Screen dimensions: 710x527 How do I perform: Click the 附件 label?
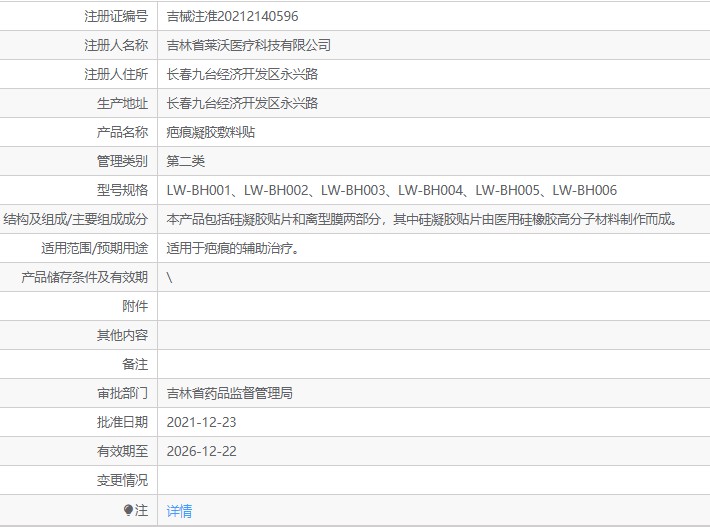(135, 306)
